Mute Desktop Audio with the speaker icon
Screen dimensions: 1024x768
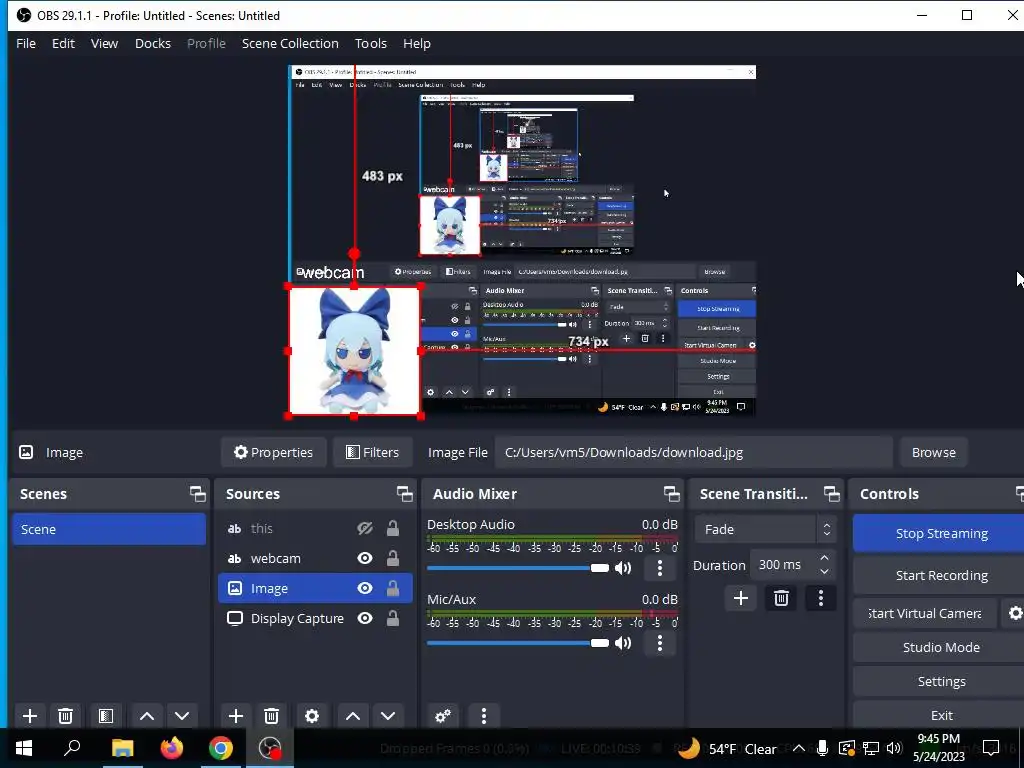623,568
